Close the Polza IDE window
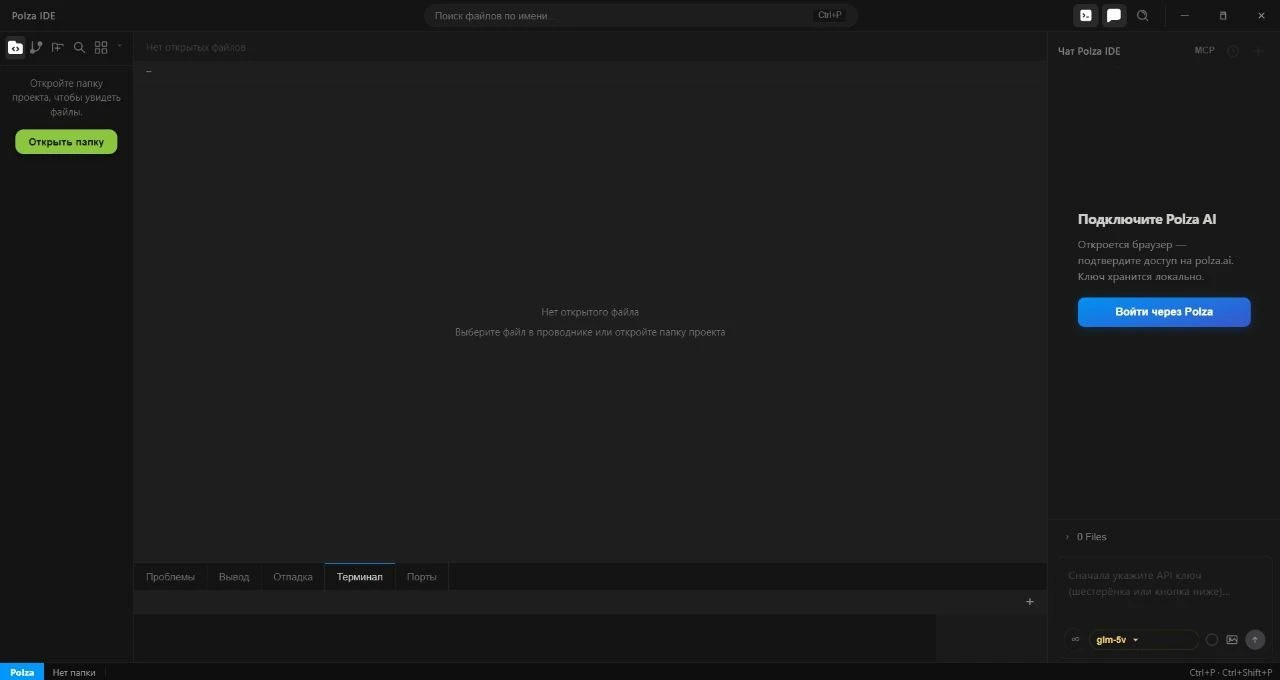 [x=1261, y=15]
